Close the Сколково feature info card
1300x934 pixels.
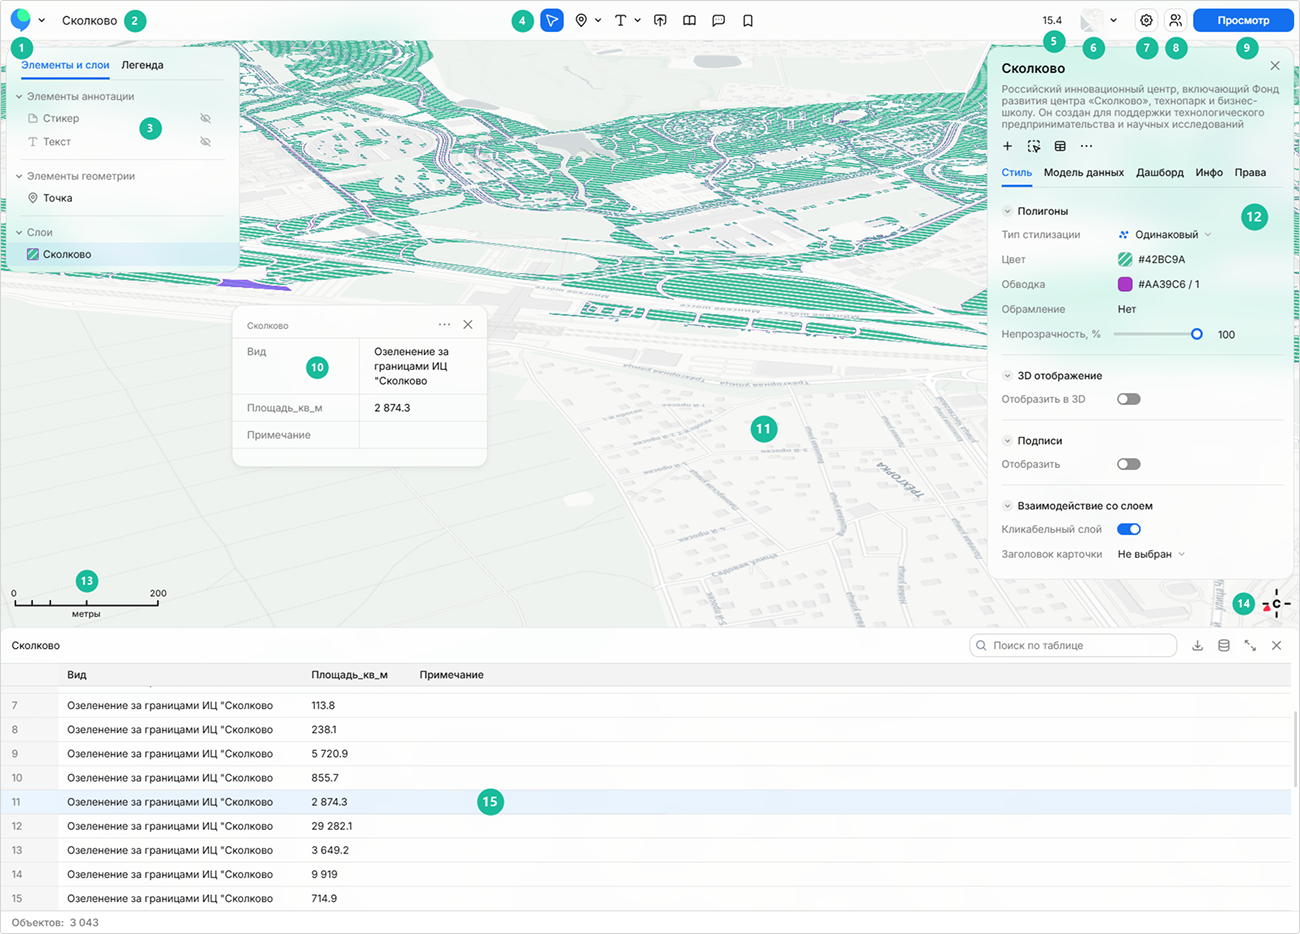click(x=468, y=324)
